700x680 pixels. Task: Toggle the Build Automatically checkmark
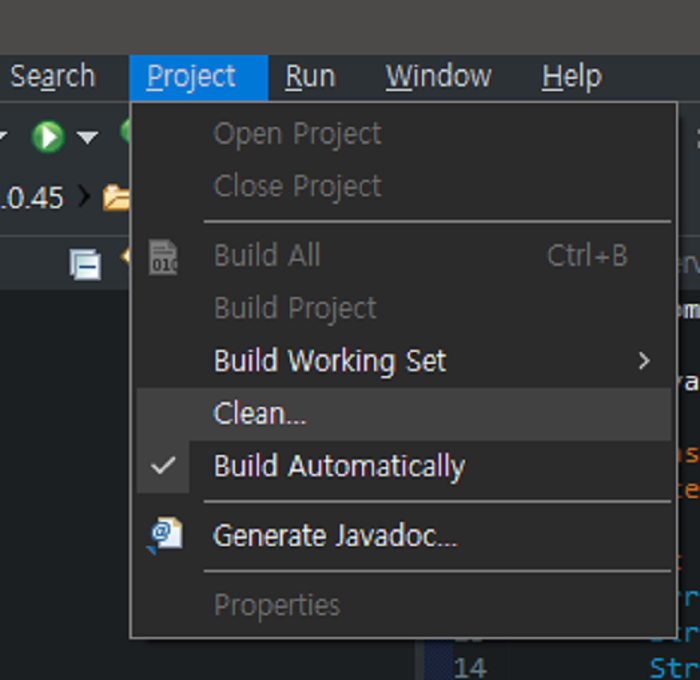pyautogui.click(x=163, y=466)
